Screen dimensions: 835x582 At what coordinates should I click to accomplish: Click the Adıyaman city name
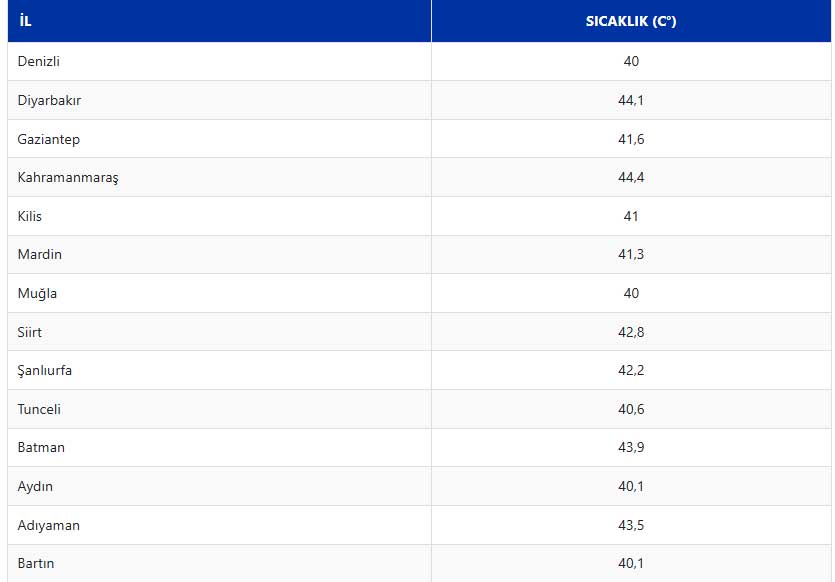[48, 526]
